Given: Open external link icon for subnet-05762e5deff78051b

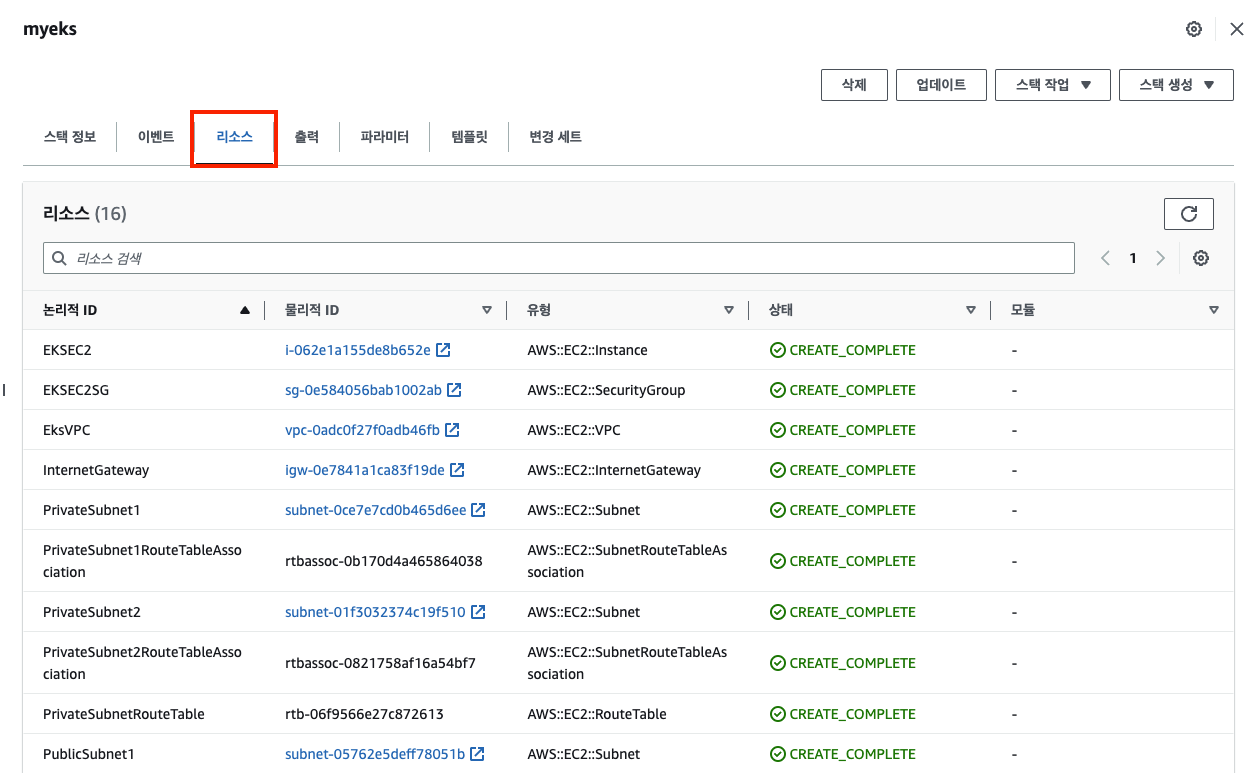Looking at the screenshot, I should coord(477,754).
